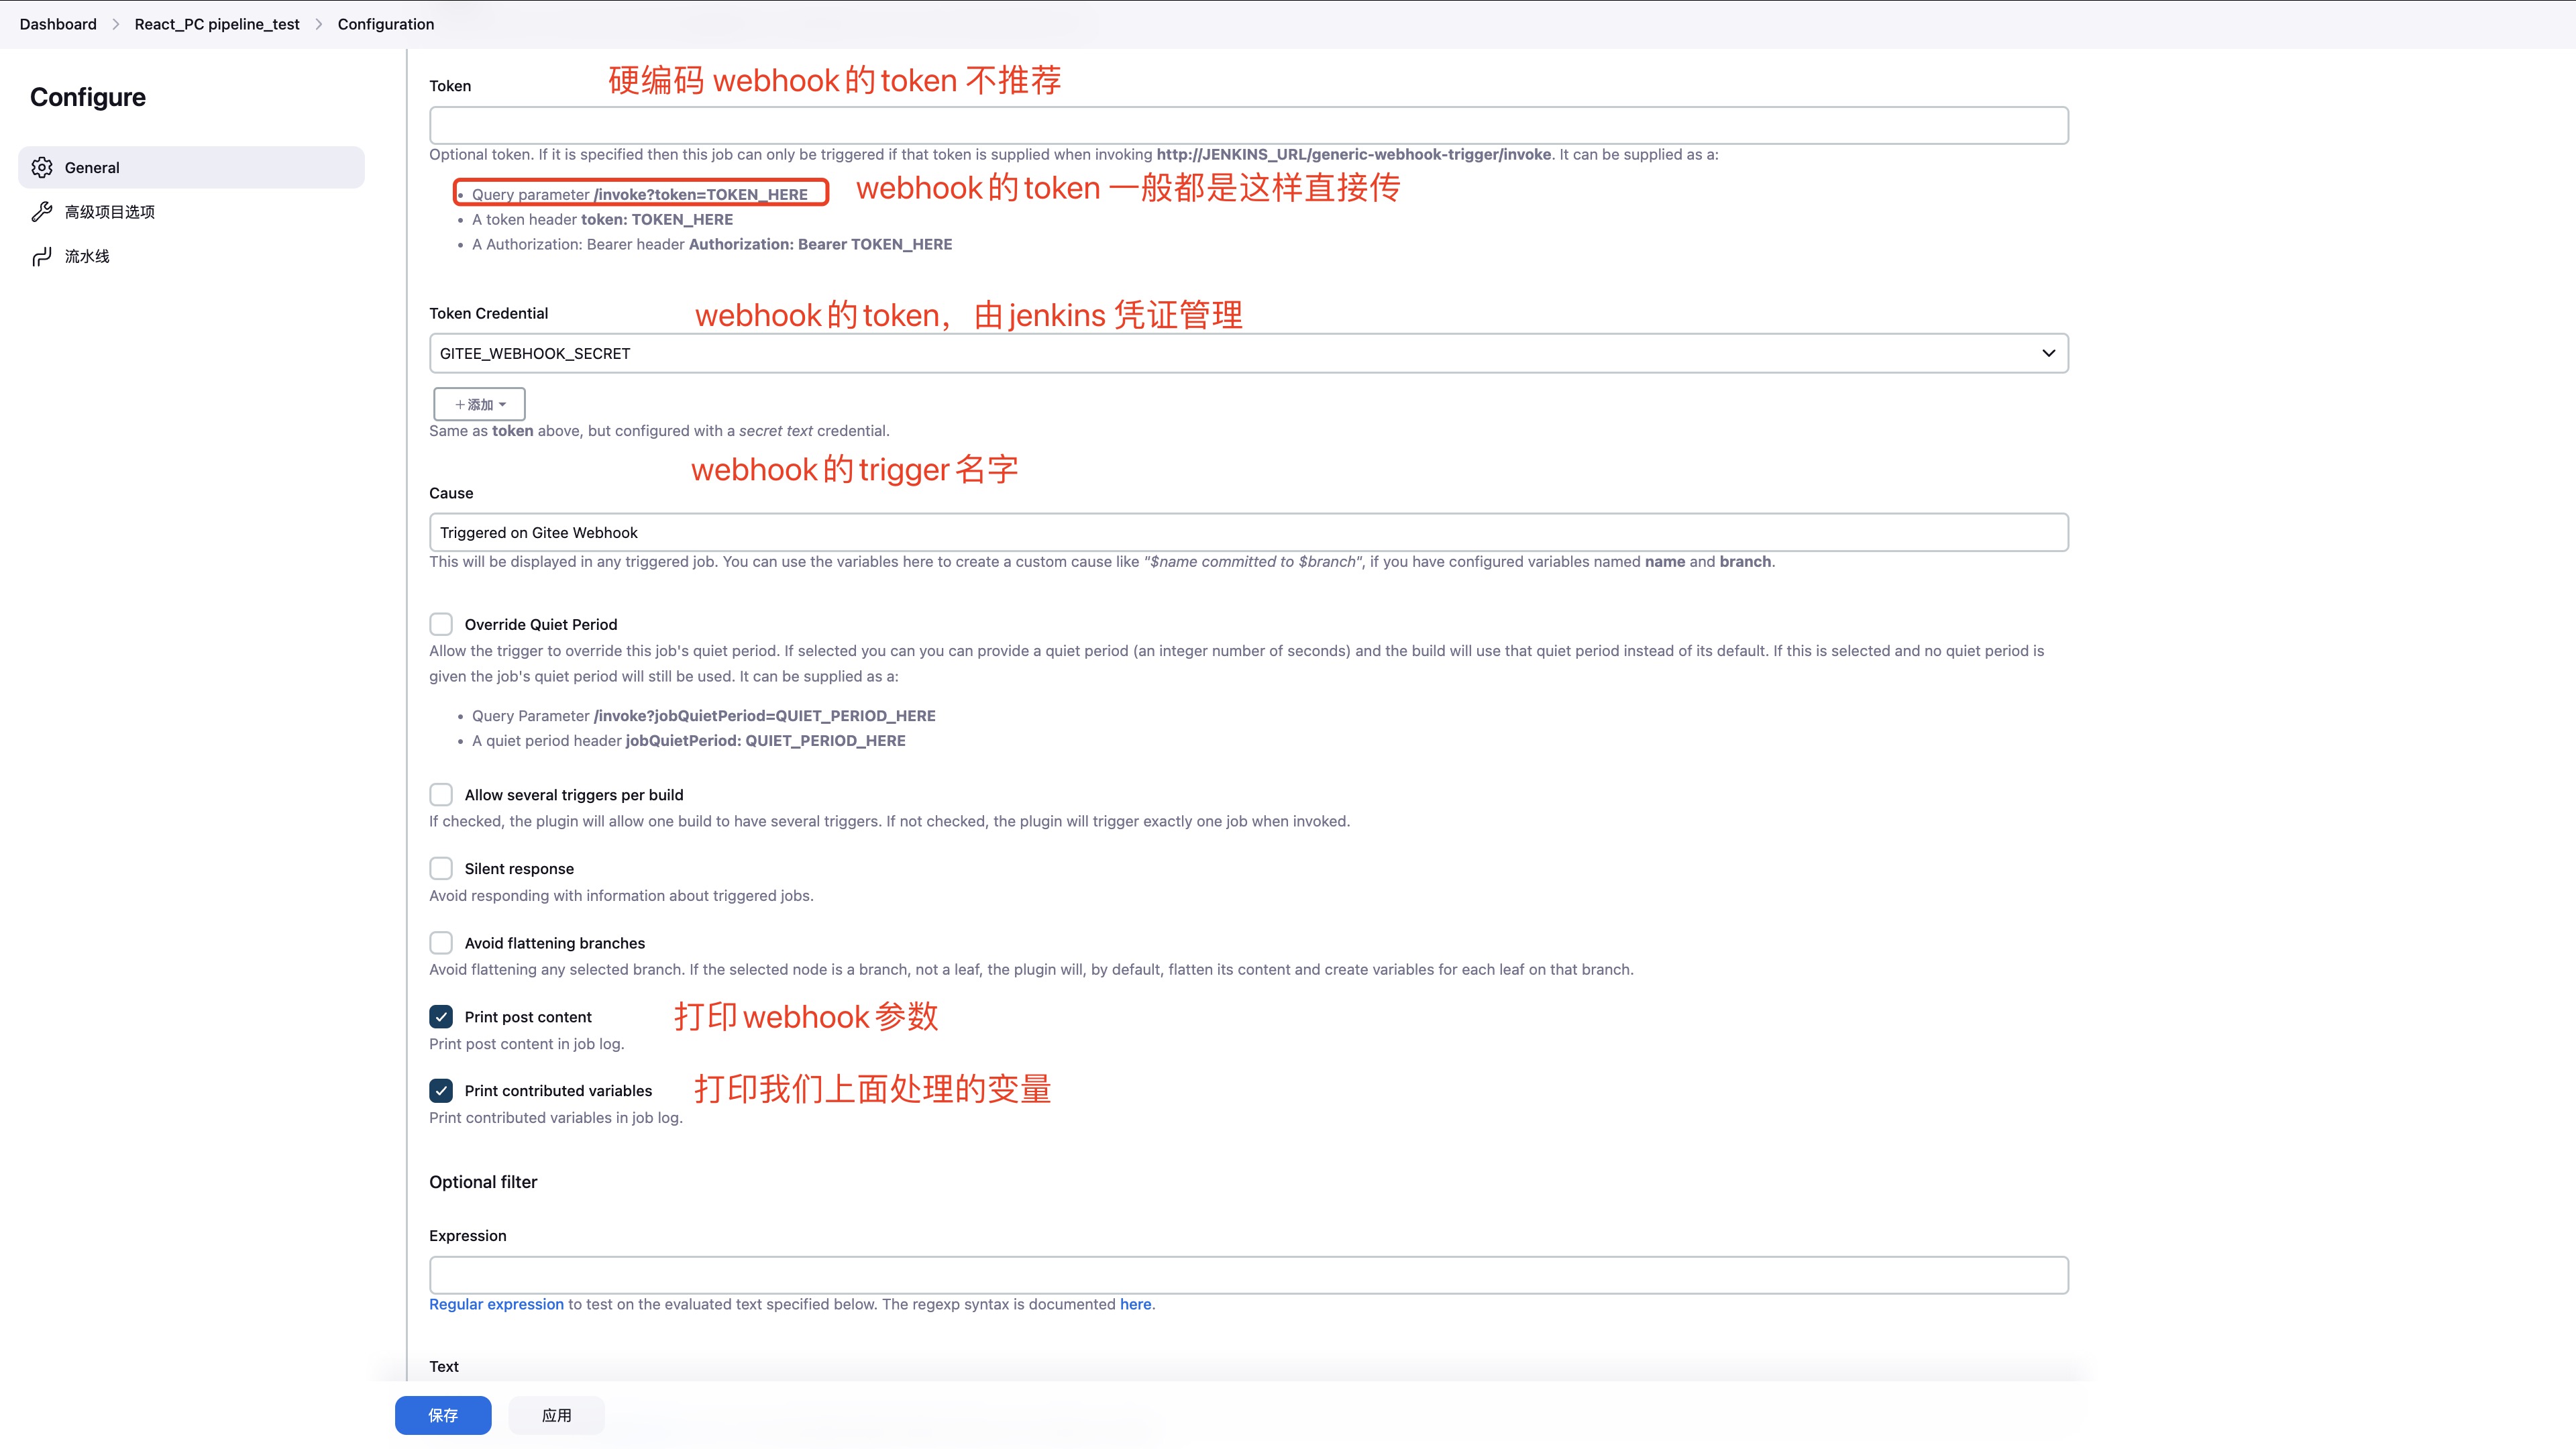Focus the Token input field

(x=1248, y=125)
